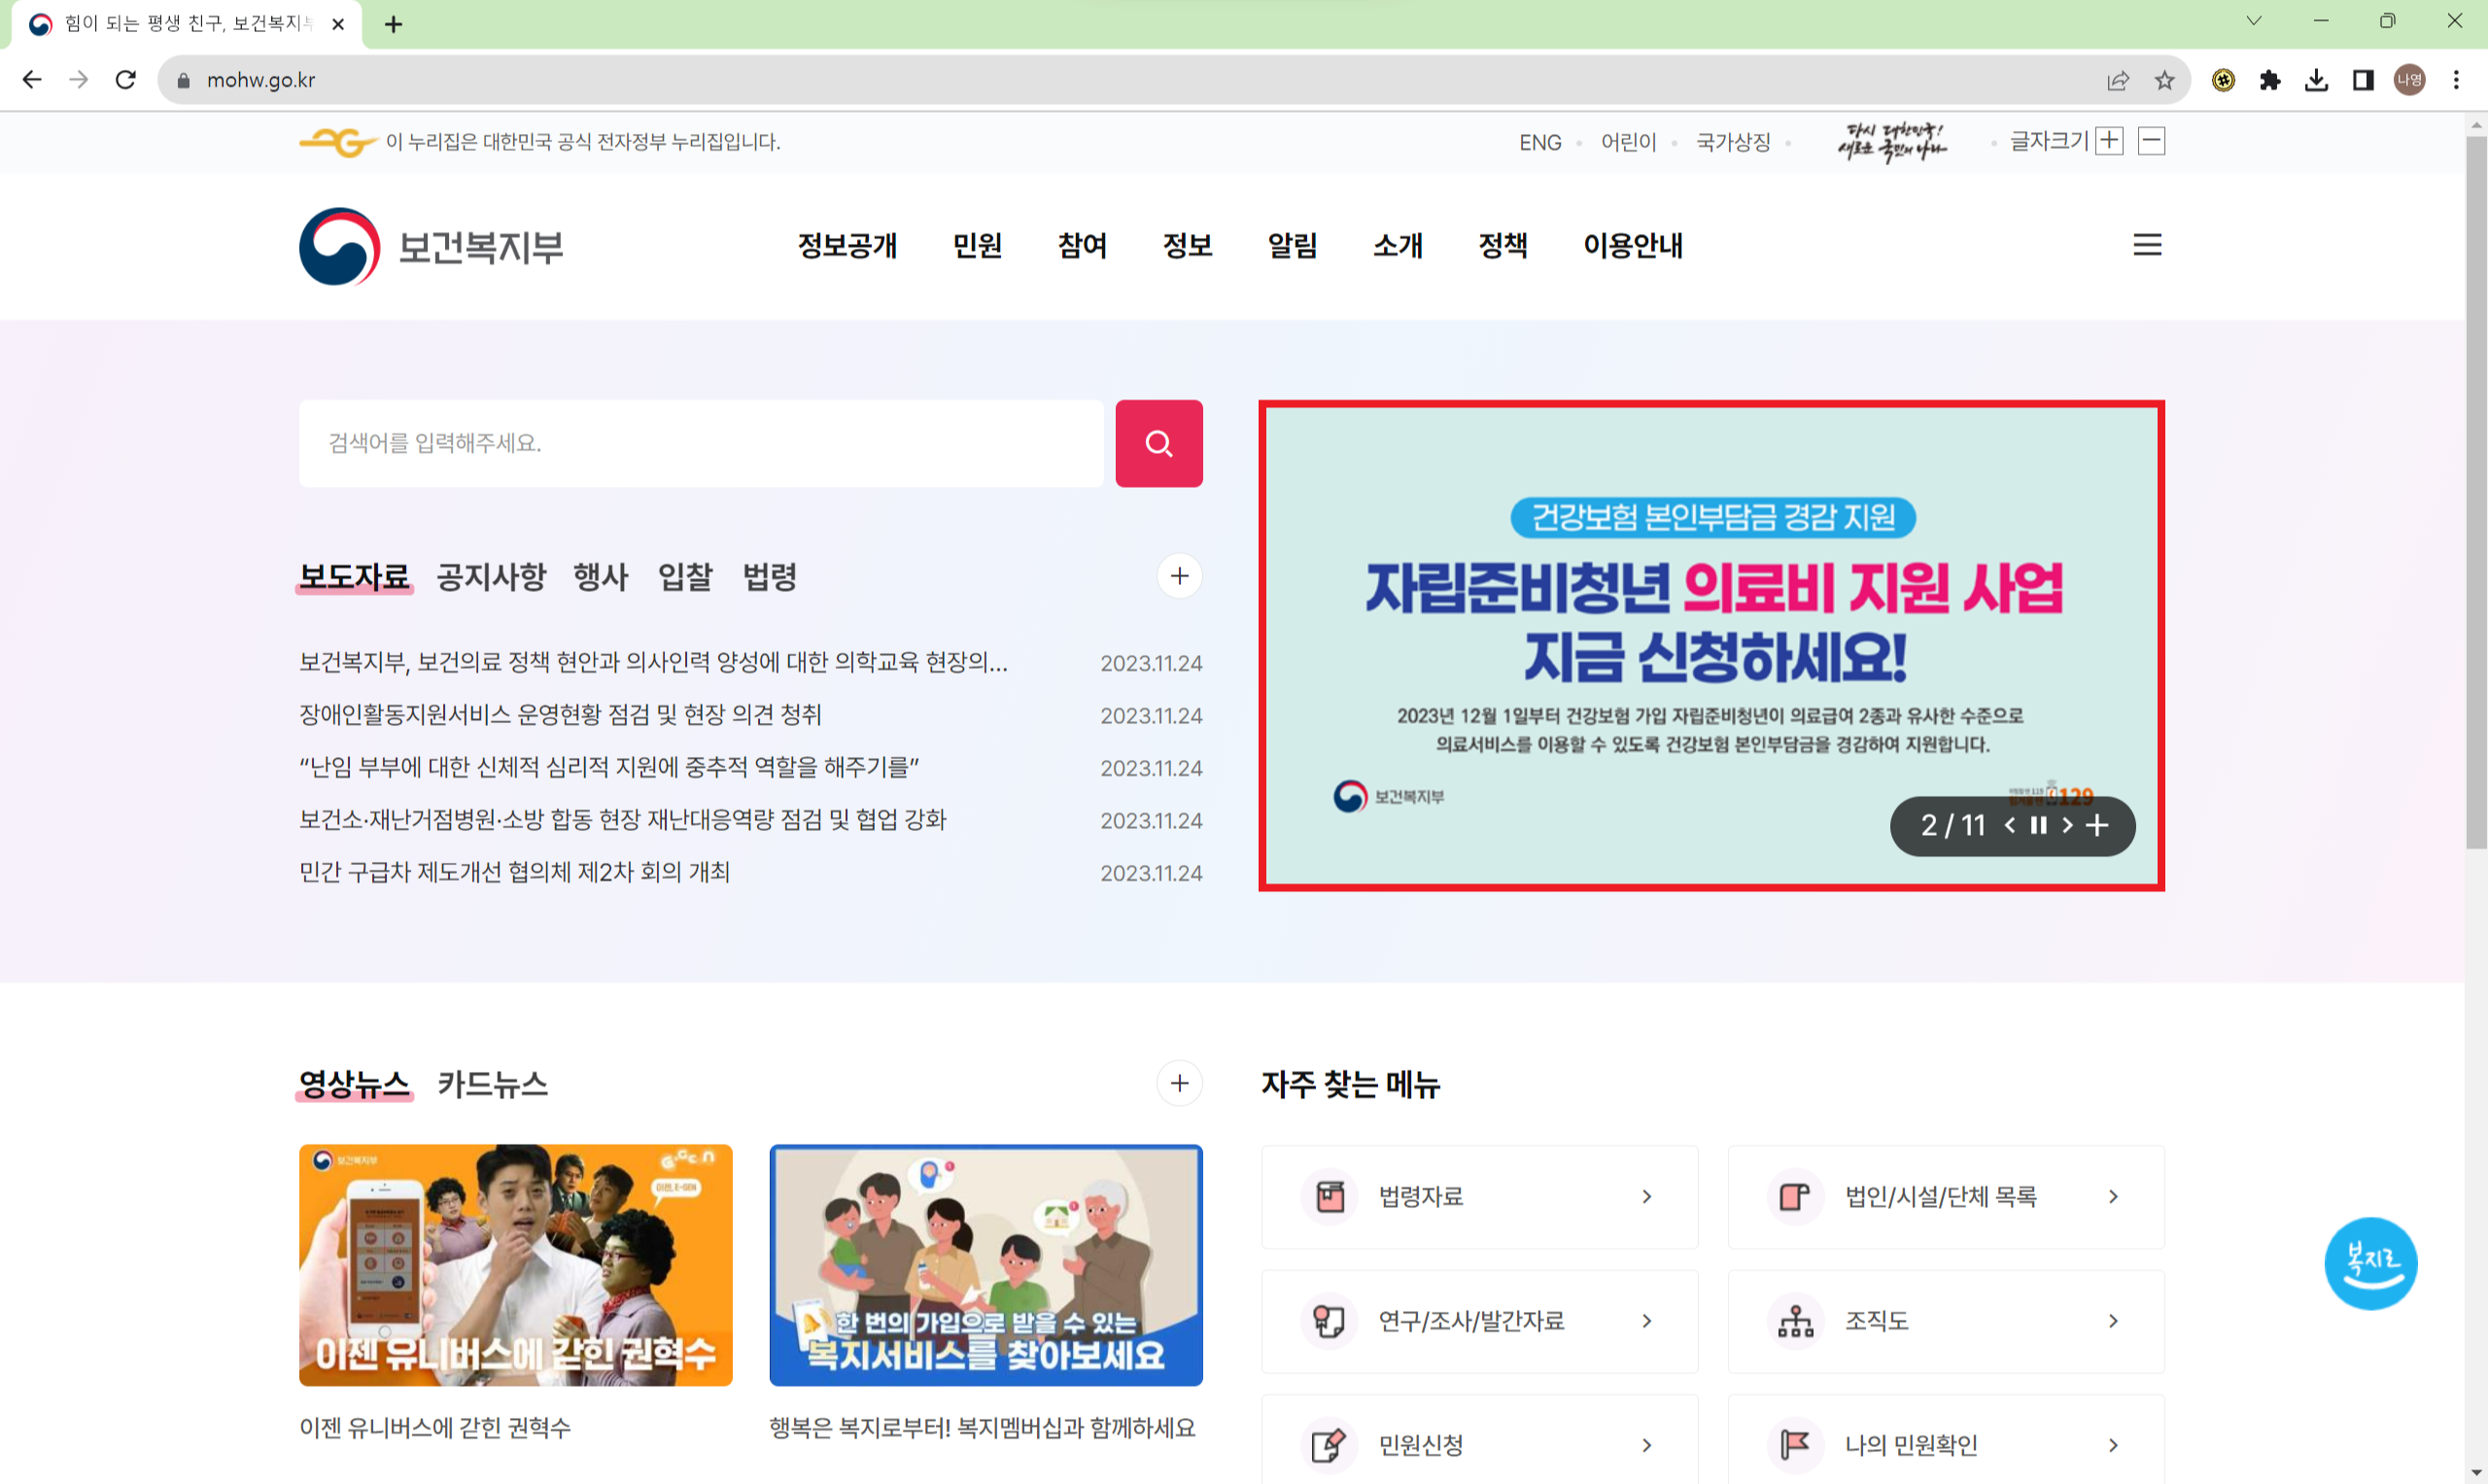Click the 나의 민원확인 flag icon
Image resolution: width=2488 pixels, height=1484 pixels.
point(1794,1444)
